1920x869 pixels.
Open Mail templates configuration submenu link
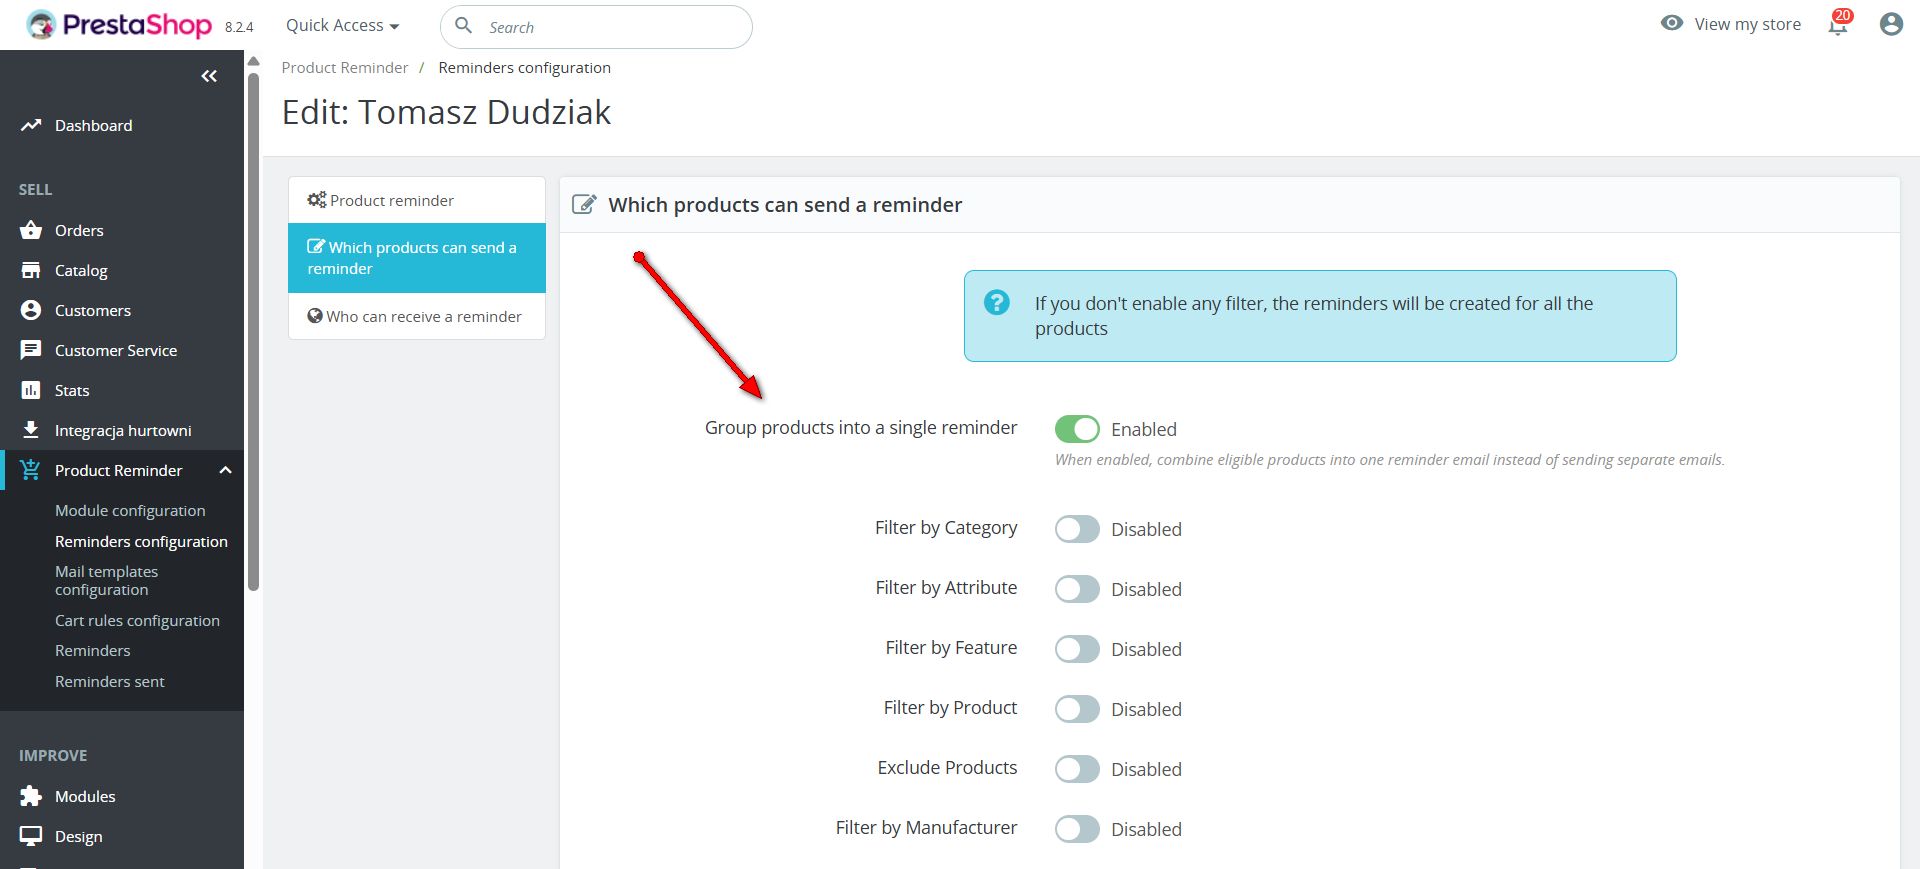click(x=107, y=580)
